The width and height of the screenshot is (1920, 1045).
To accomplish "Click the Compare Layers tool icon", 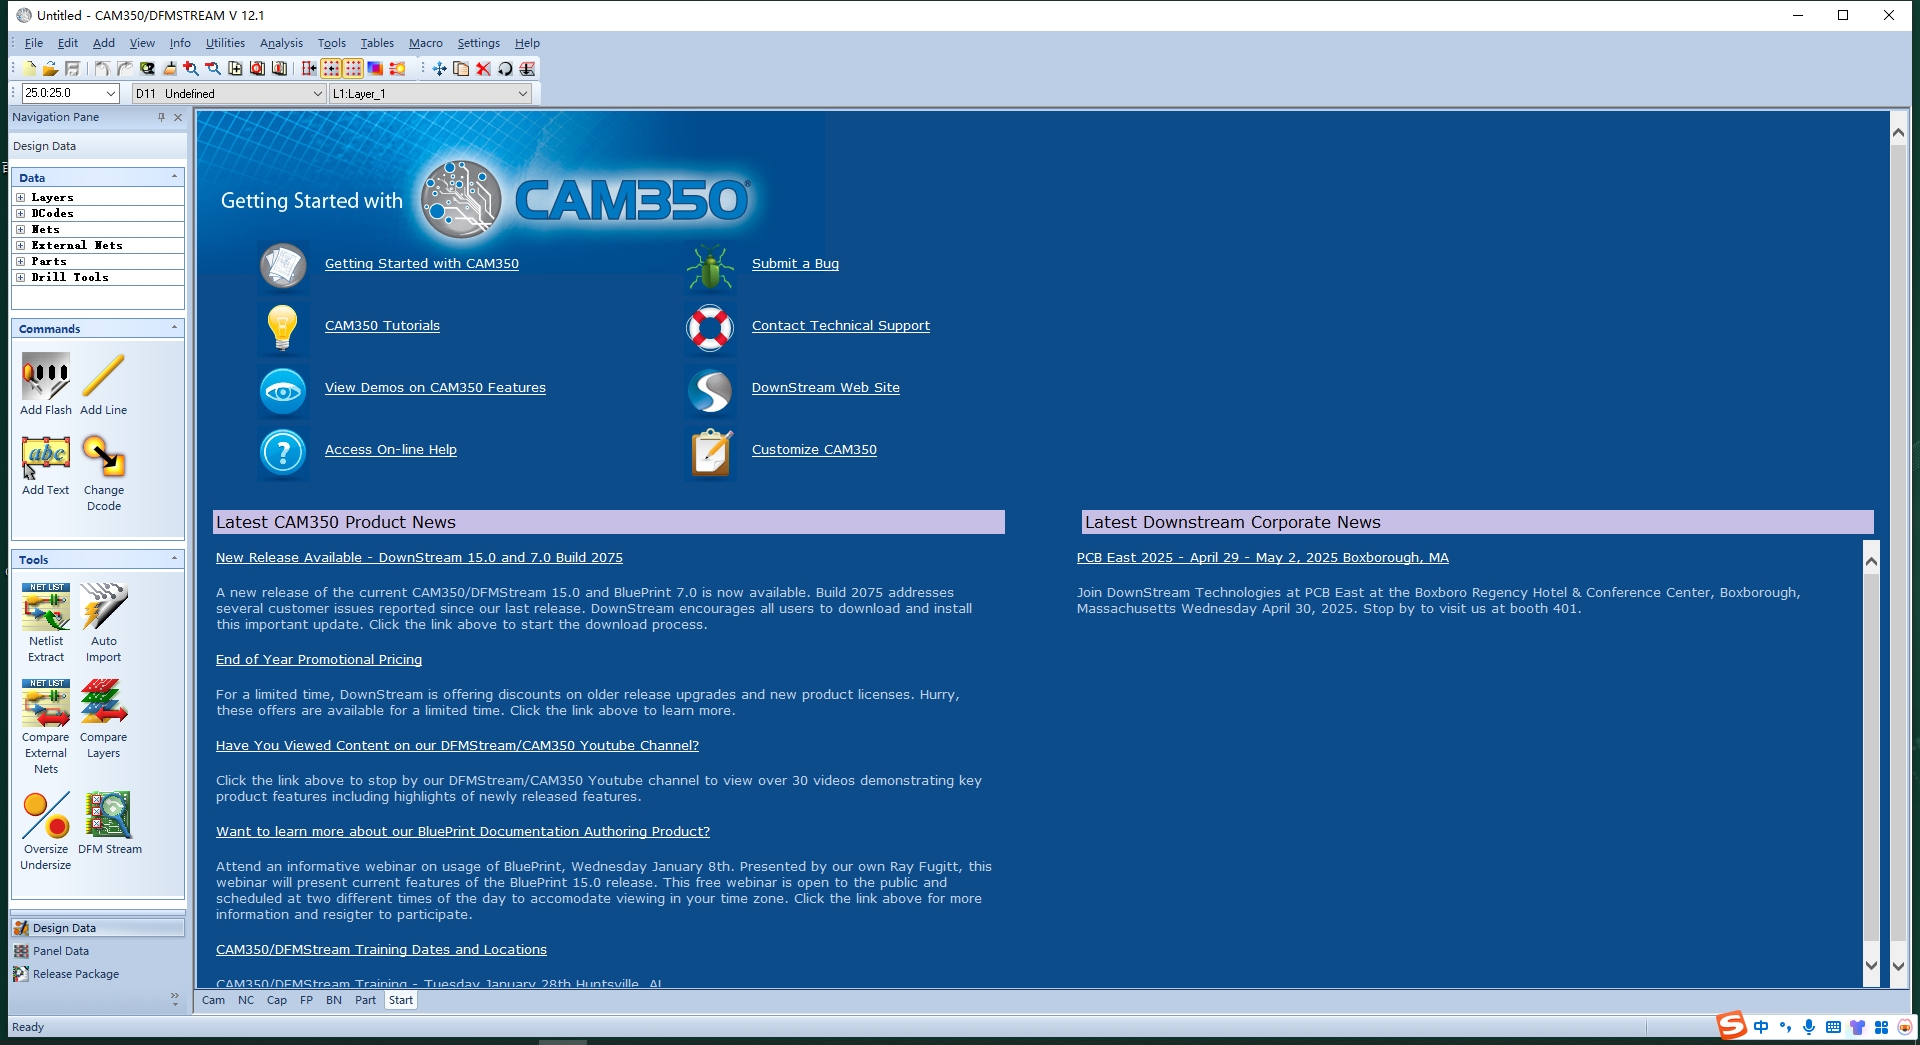I will pyautogui.click(x=103, y=703).
